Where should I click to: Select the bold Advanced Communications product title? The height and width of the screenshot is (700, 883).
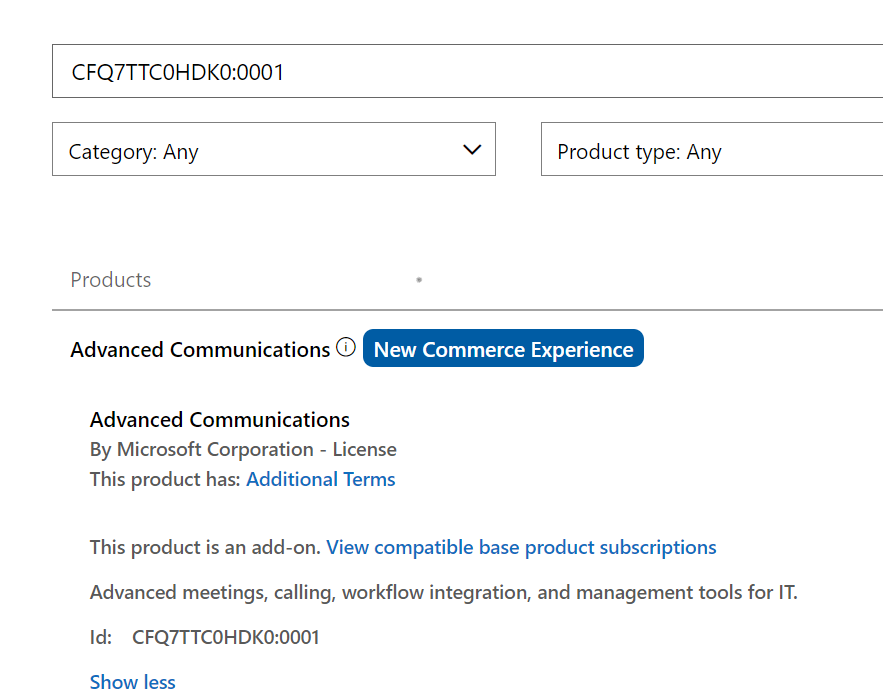pos(220,420)
